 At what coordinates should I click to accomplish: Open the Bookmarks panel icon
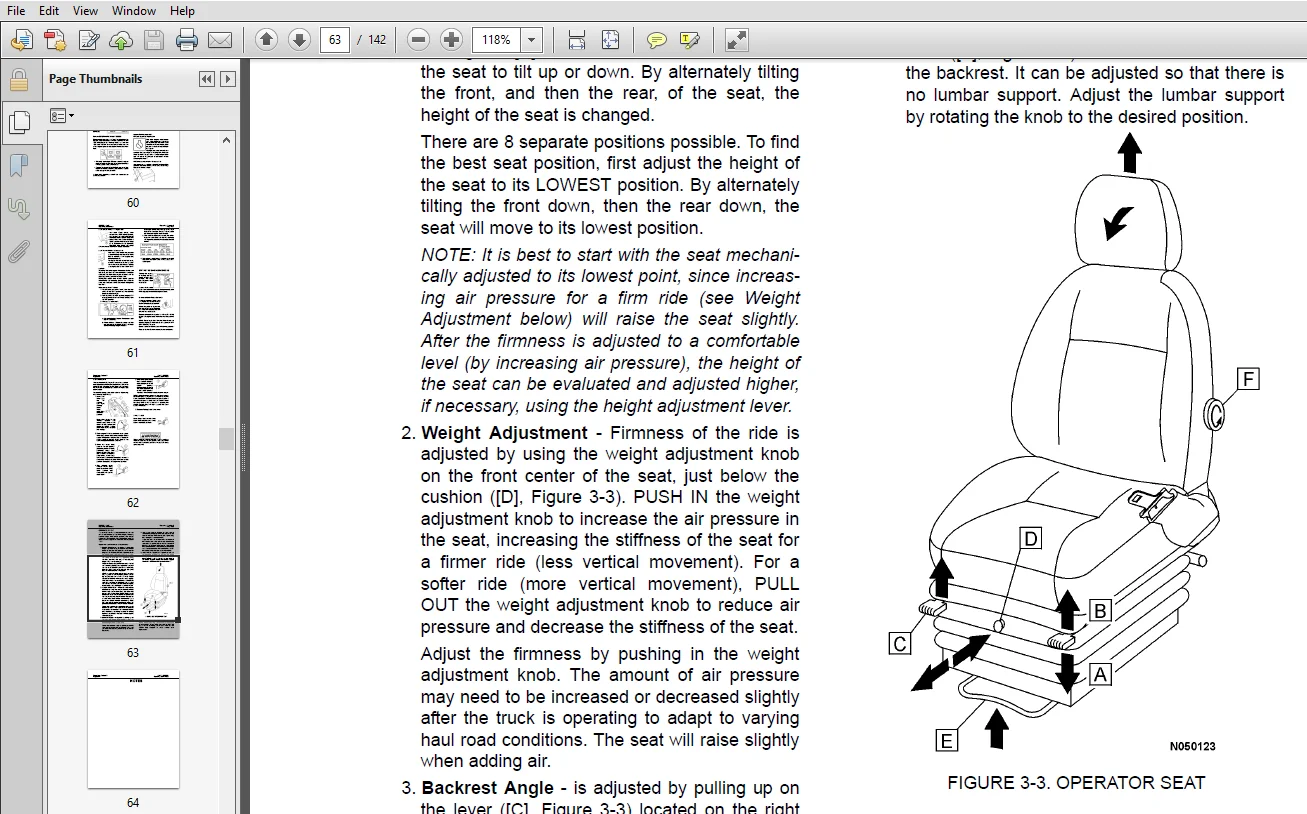19,165
